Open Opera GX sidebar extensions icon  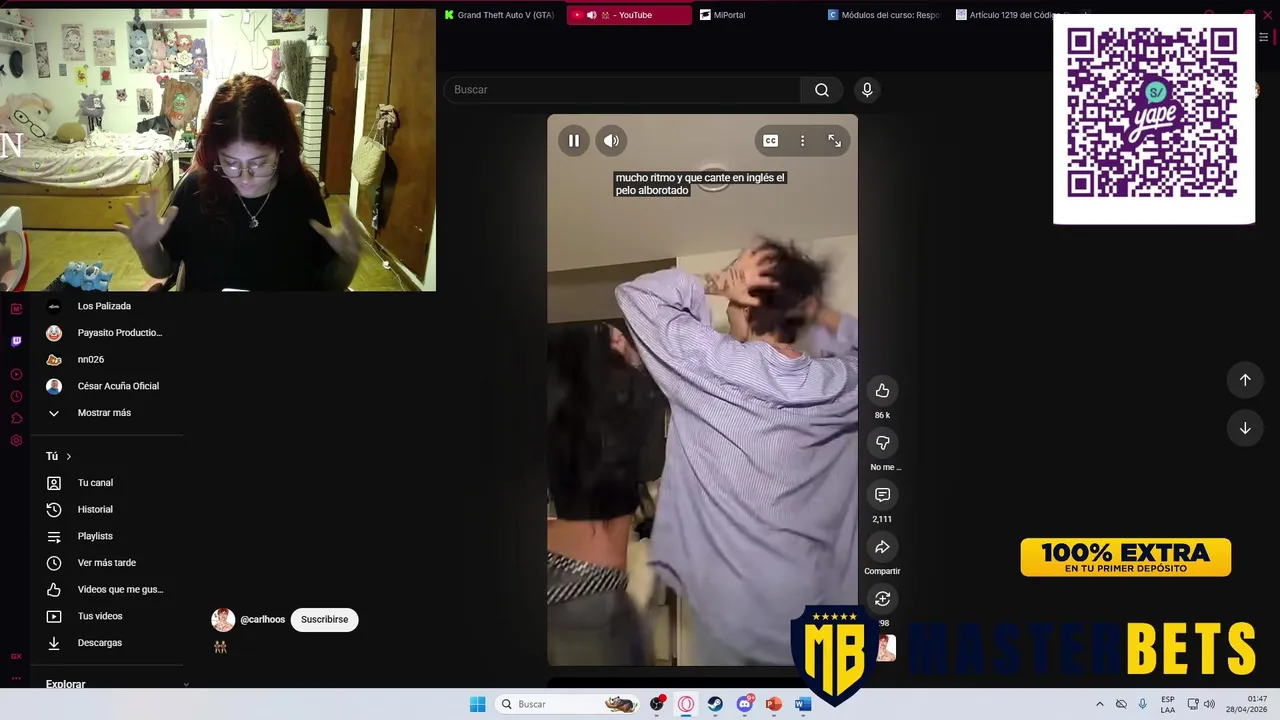point(16,419)
